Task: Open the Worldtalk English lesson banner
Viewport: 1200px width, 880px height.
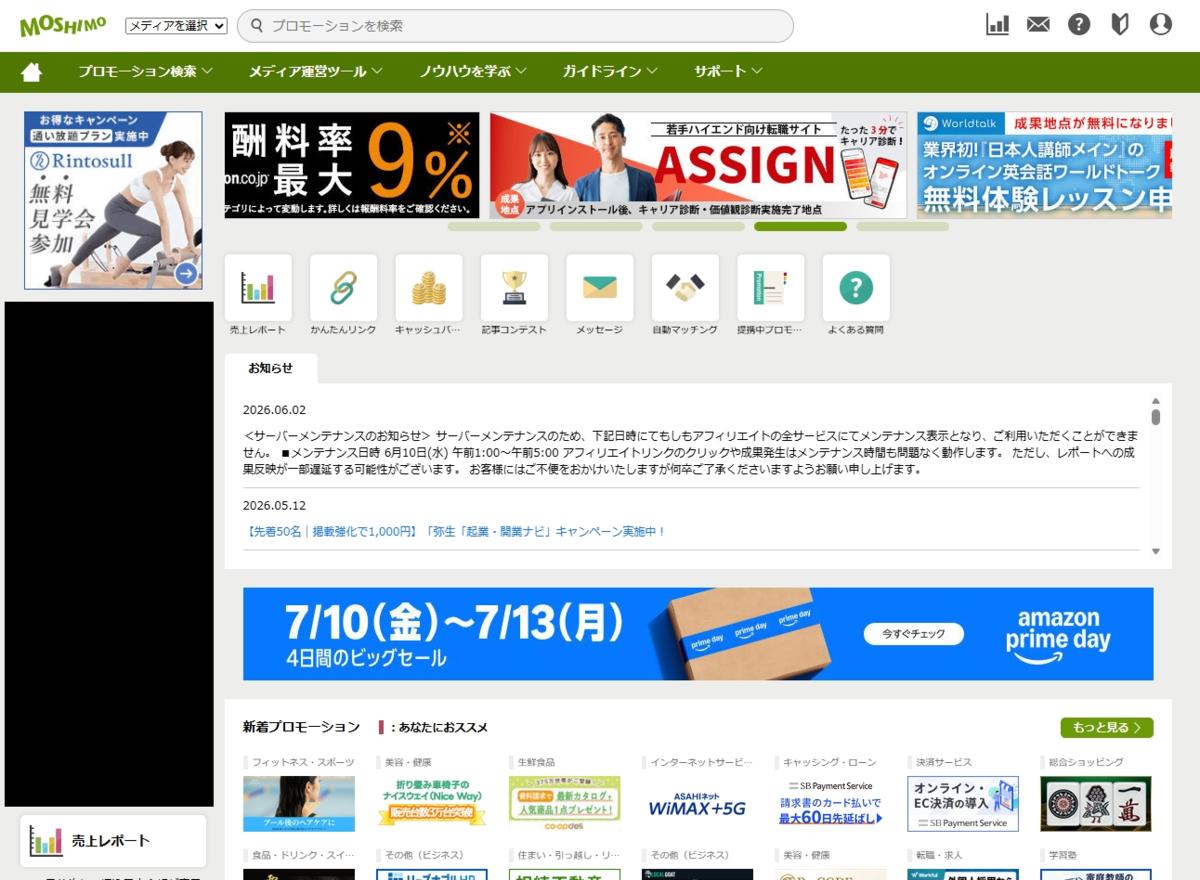Action: (1044, 165)
